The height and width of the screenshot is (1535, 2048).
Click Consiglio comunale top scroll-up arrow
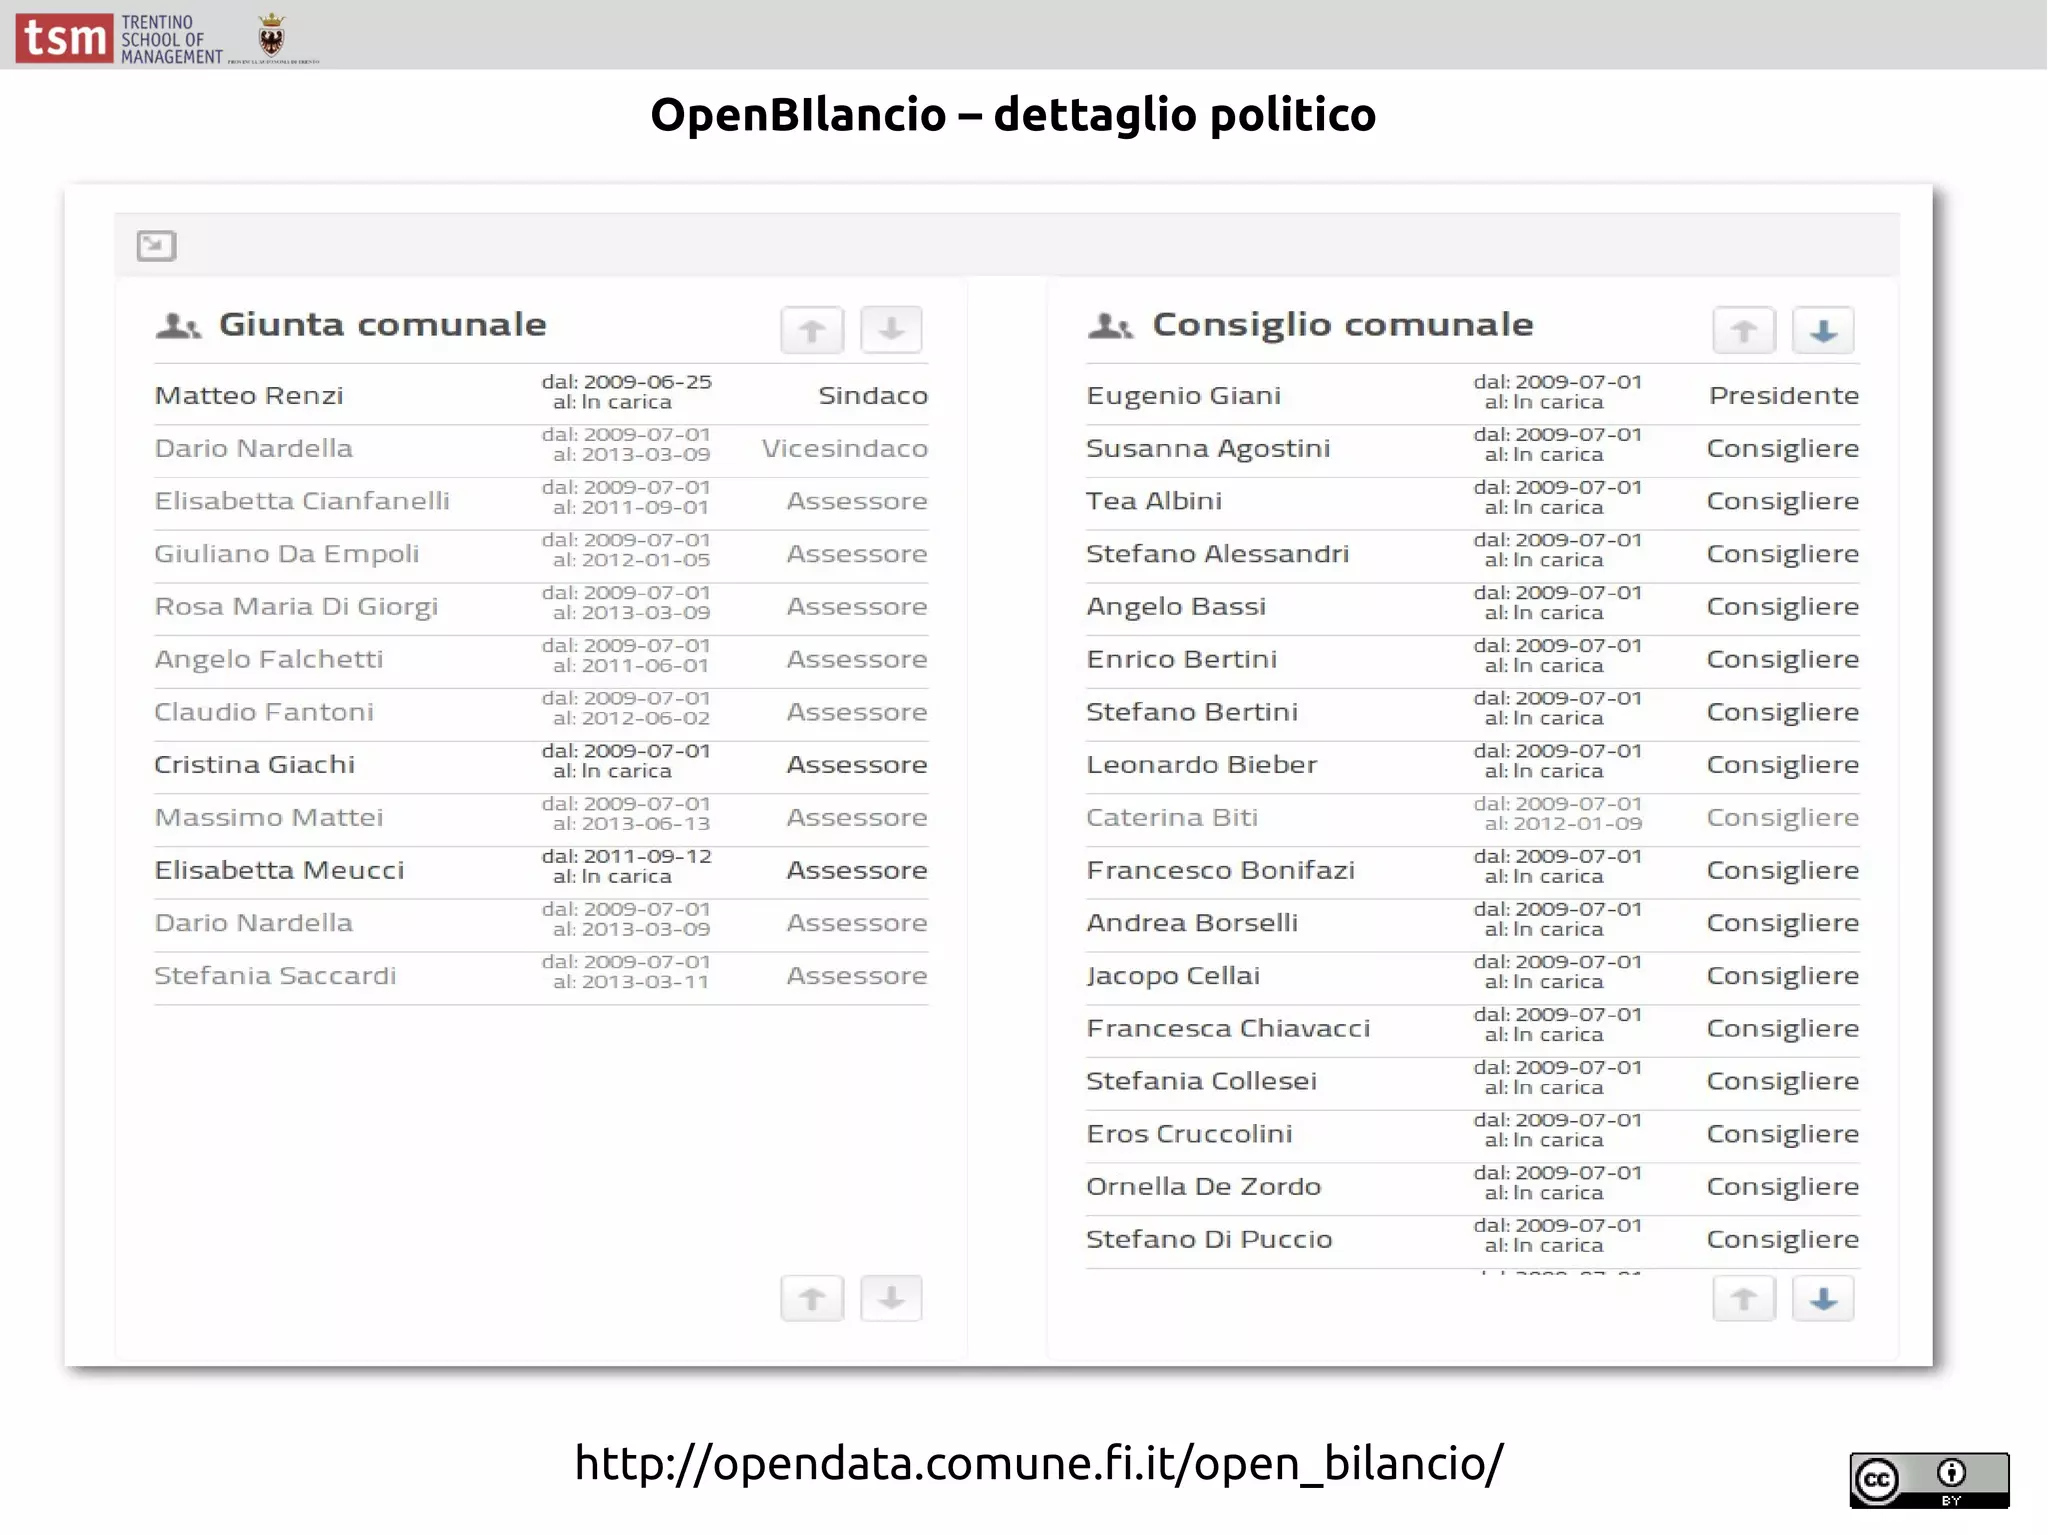point(1744,330)
